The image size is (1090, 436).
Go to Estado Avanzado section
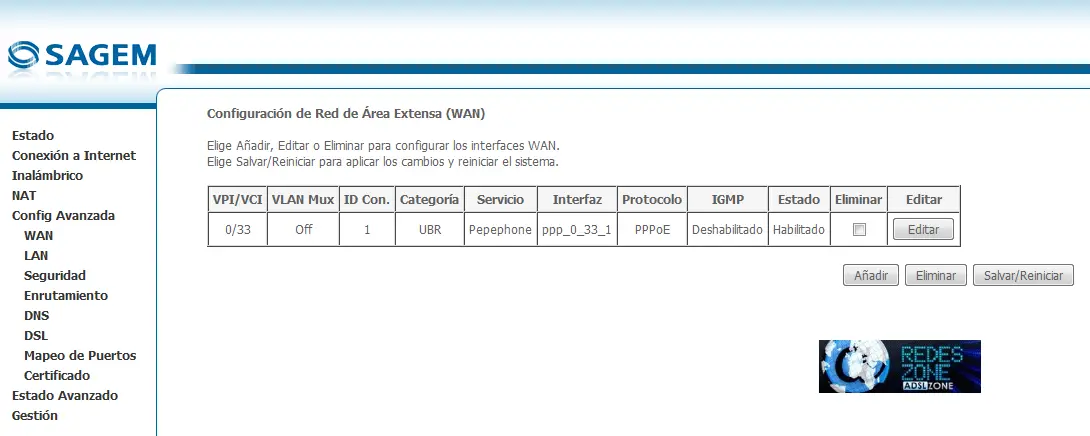[x=65, y=396]
